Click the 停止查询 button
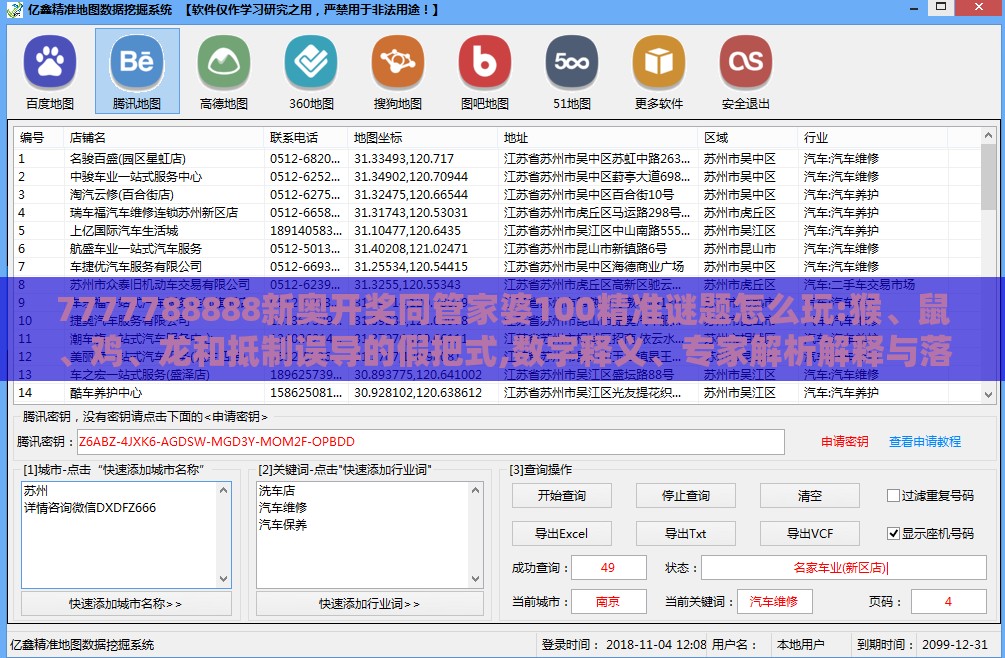 pos(685,496)
